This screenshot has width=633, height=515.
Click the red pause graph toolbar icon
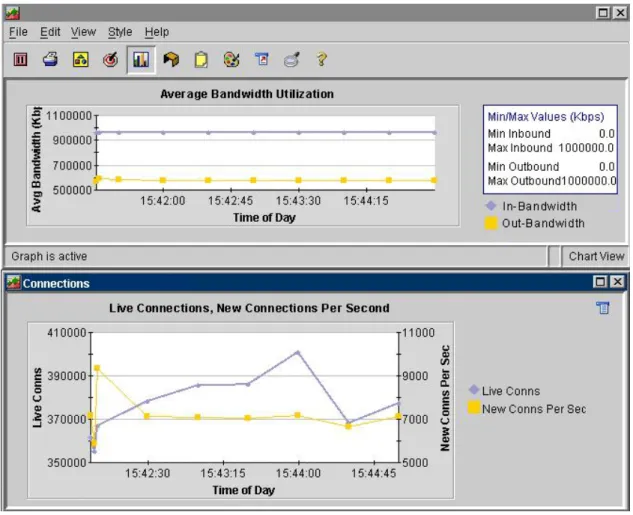20,60
